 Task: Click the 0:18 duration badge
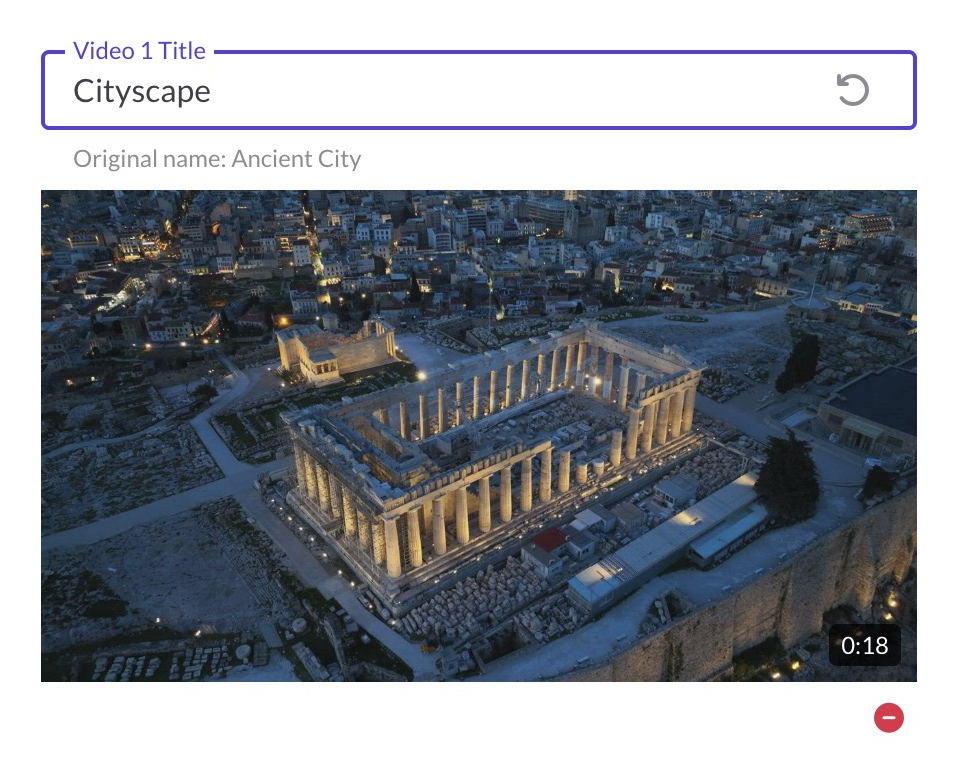pos(864,645)
